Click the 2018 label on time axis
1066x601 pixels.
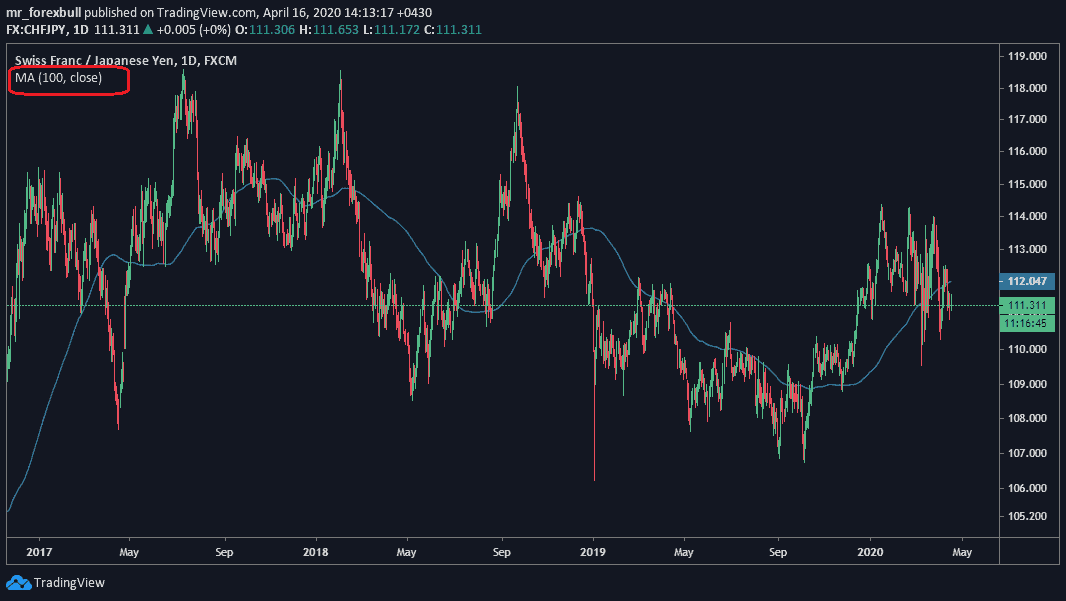coord(315,551)
